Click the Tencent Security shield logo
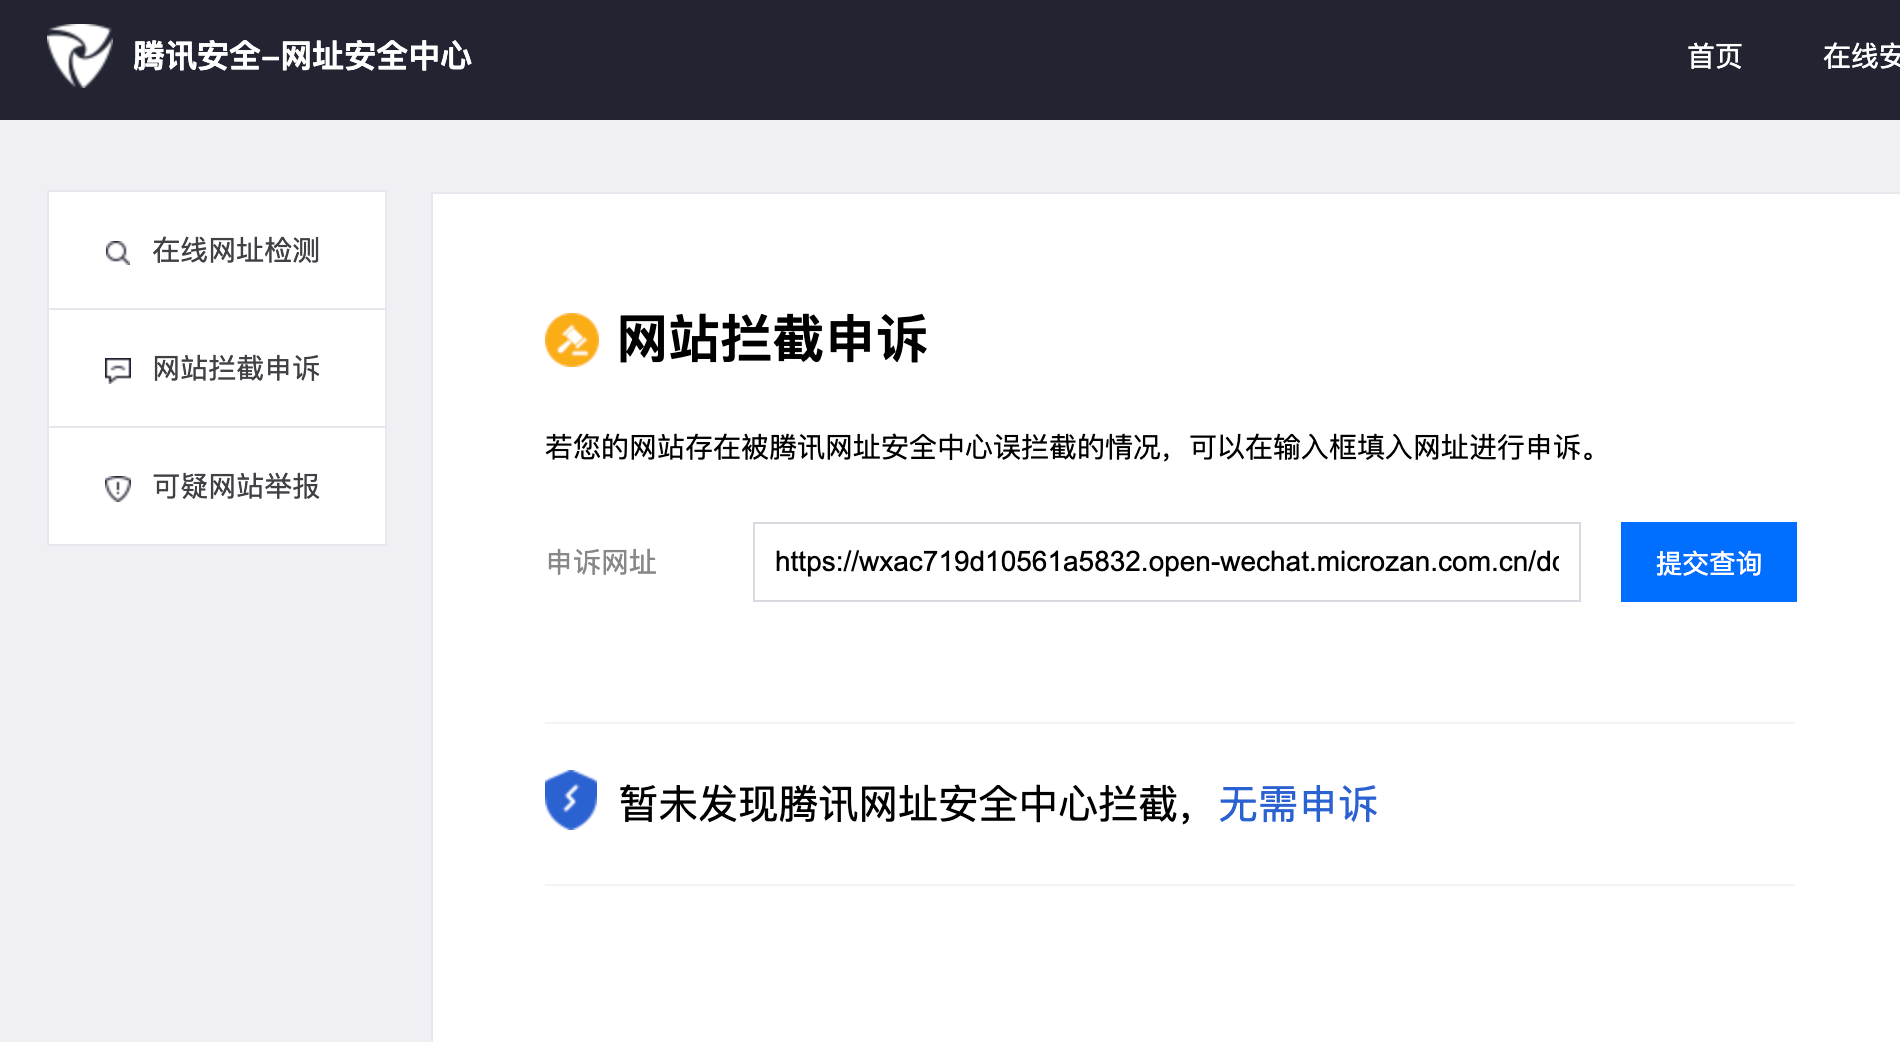1900x1042 pixels. tap(80, 56)
